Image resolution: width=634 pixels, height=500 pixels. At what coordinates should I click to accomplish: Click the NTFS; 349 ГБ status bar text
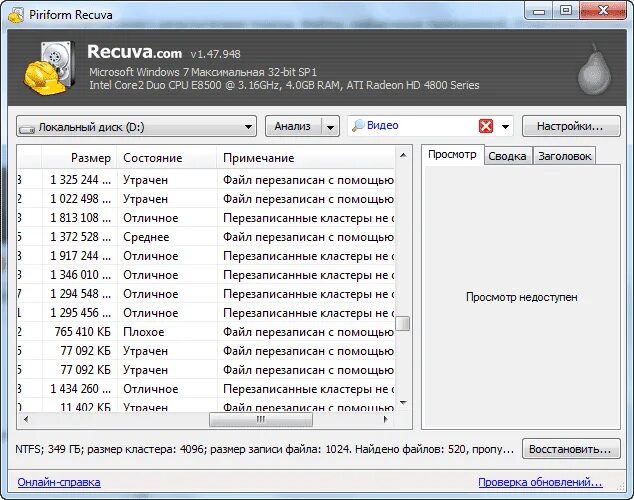tap(264, 449)
